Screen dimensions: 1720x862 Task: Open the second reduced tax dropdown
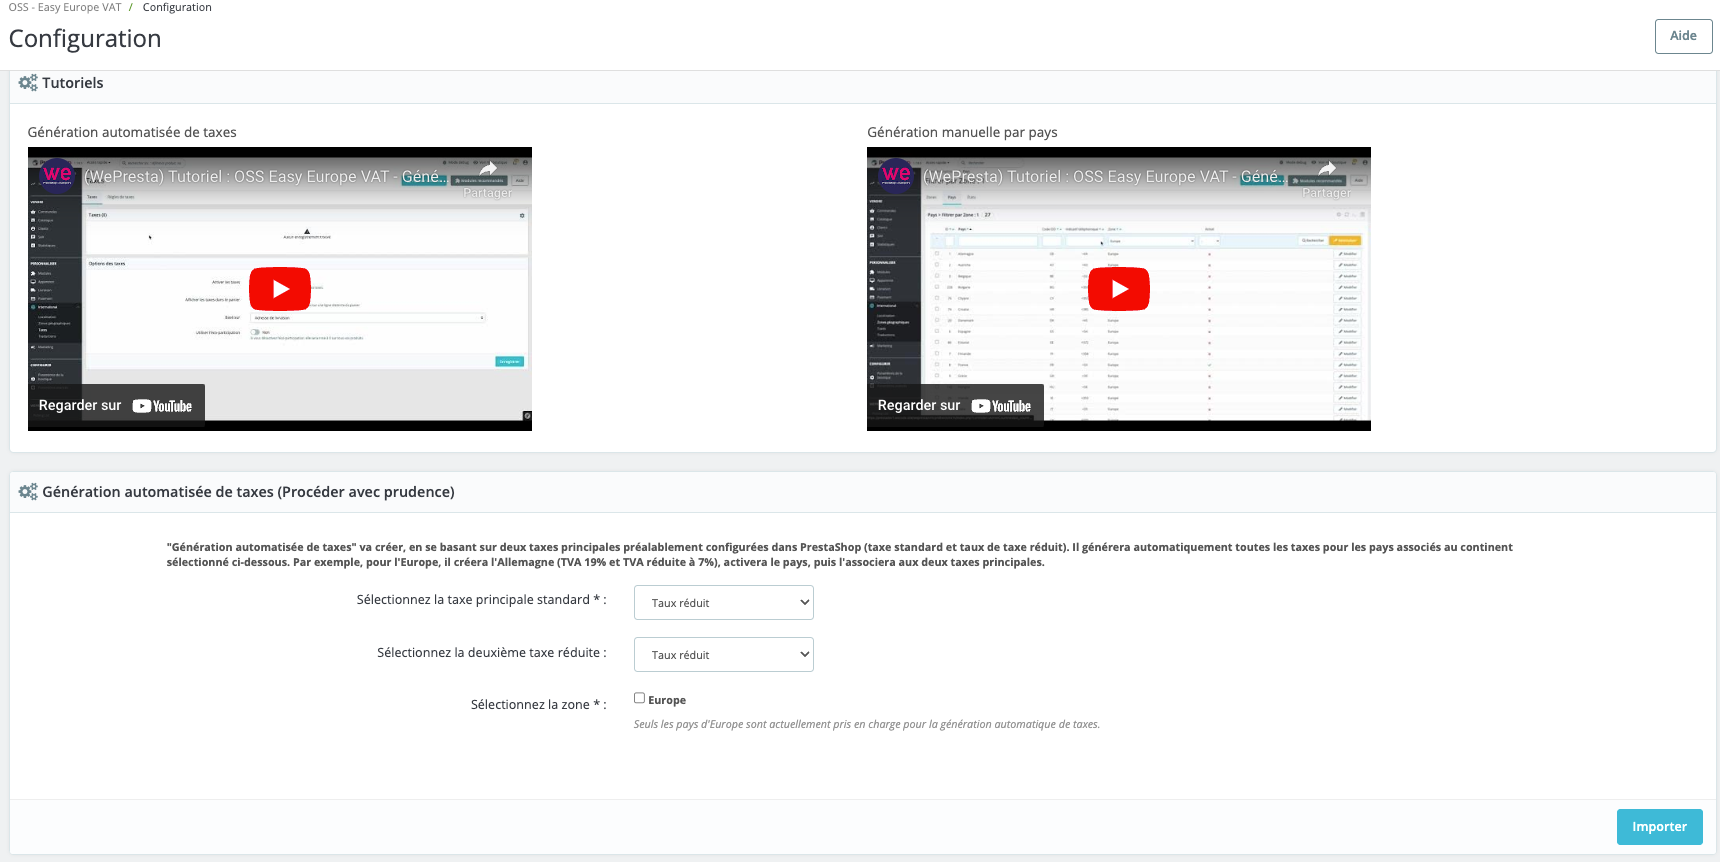coord(724,655)
